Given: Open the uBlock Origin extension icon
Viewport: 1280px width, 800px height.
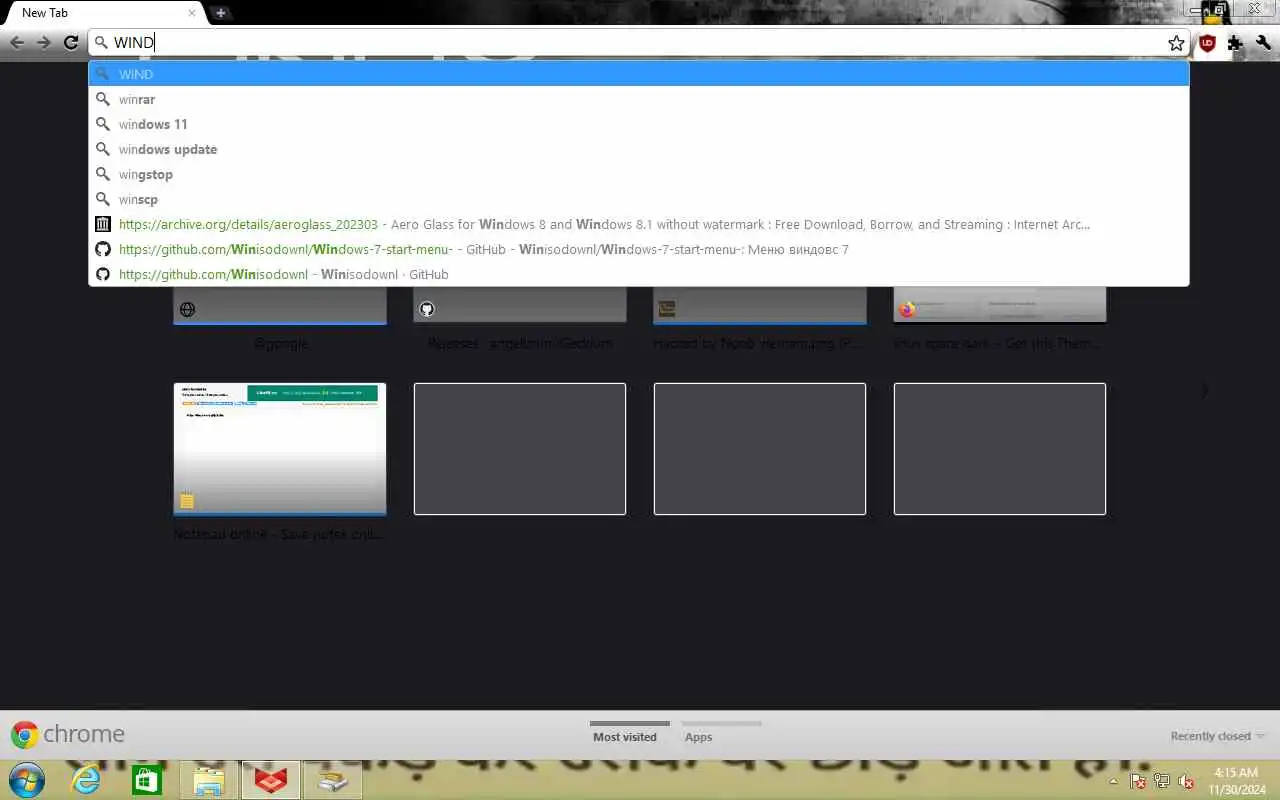Looking at the screenshot, I should coord(1207,43).
